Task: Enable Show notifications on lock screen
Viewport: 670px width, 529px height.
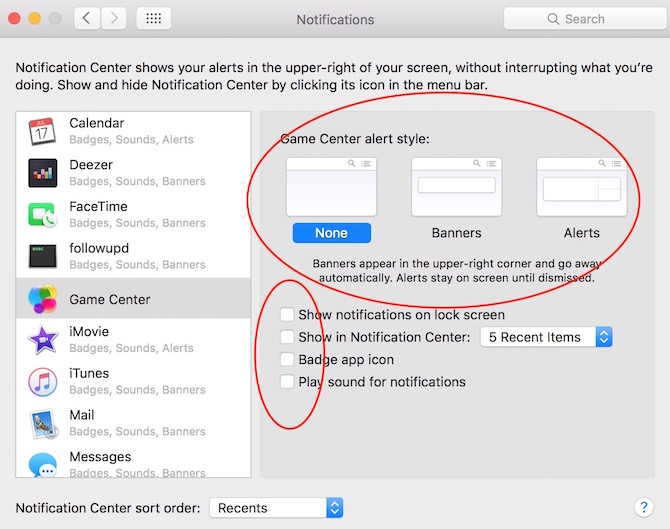Action: click(x=288, y=315)
